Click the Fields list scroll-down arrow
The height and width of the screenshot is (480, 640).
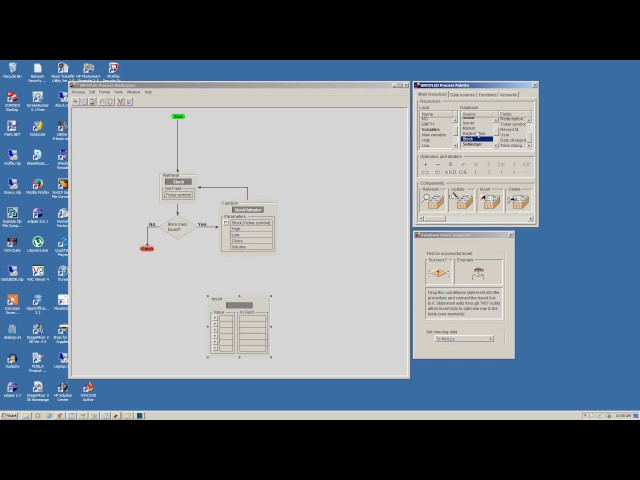[529, 145]
